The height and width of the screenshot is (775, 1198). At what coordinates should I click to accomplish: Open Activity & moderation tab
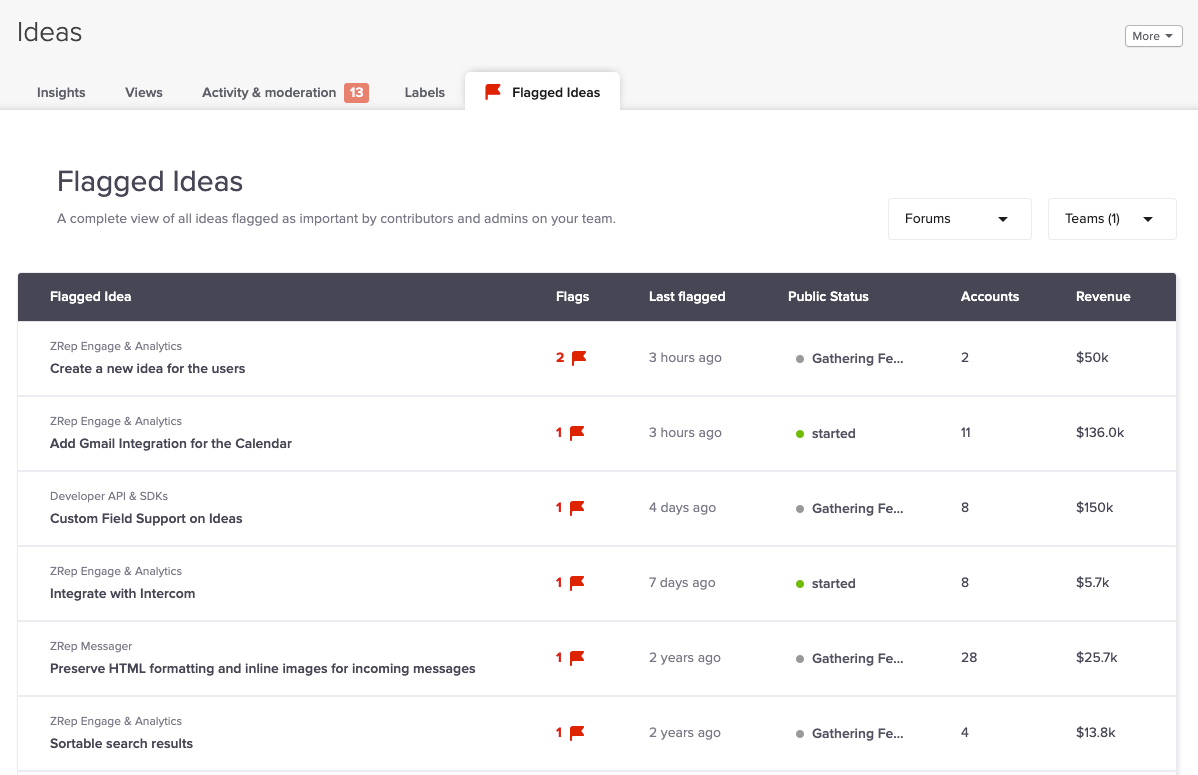269,92
